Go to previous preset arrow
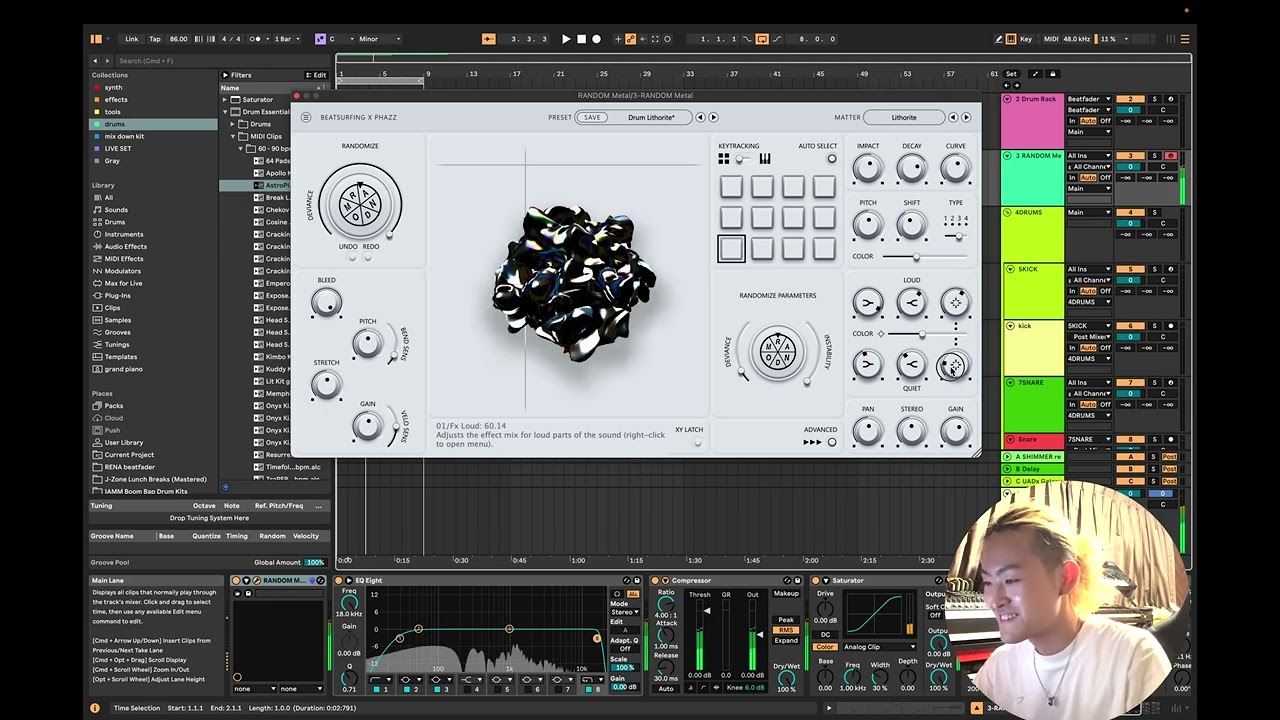The image size is (1280, 720). click(x=701, y=117)
